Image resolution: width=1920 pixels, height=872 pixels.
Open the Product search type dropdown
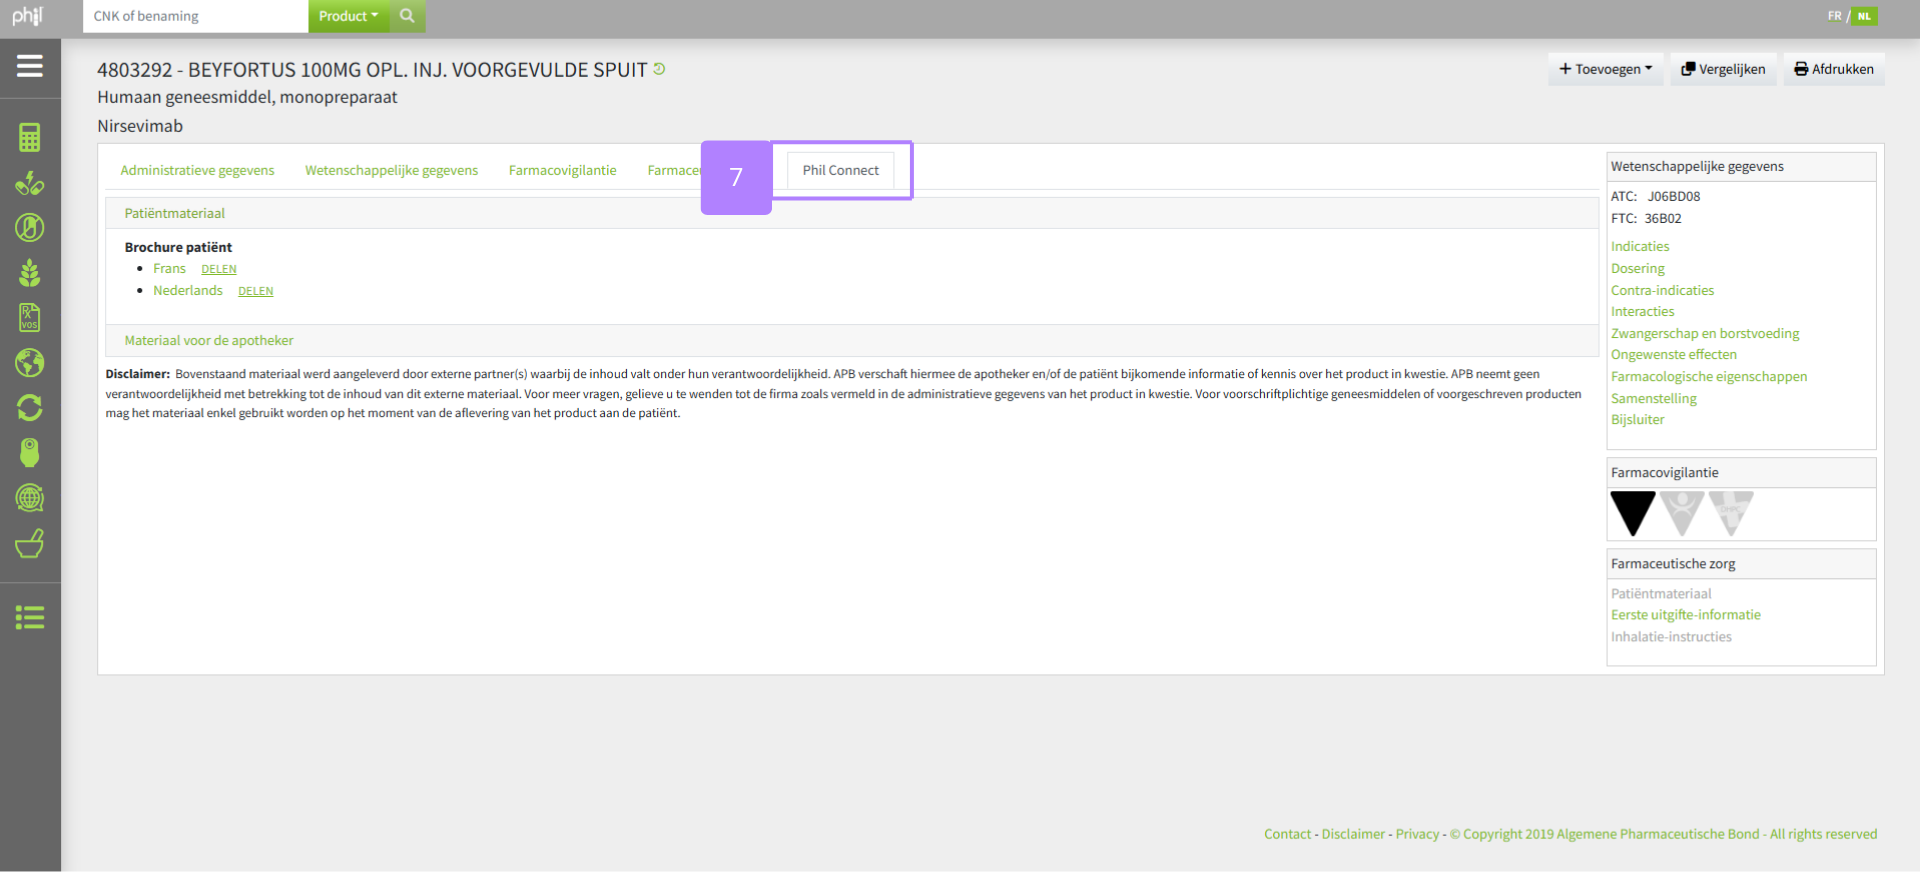click(349, 16)
